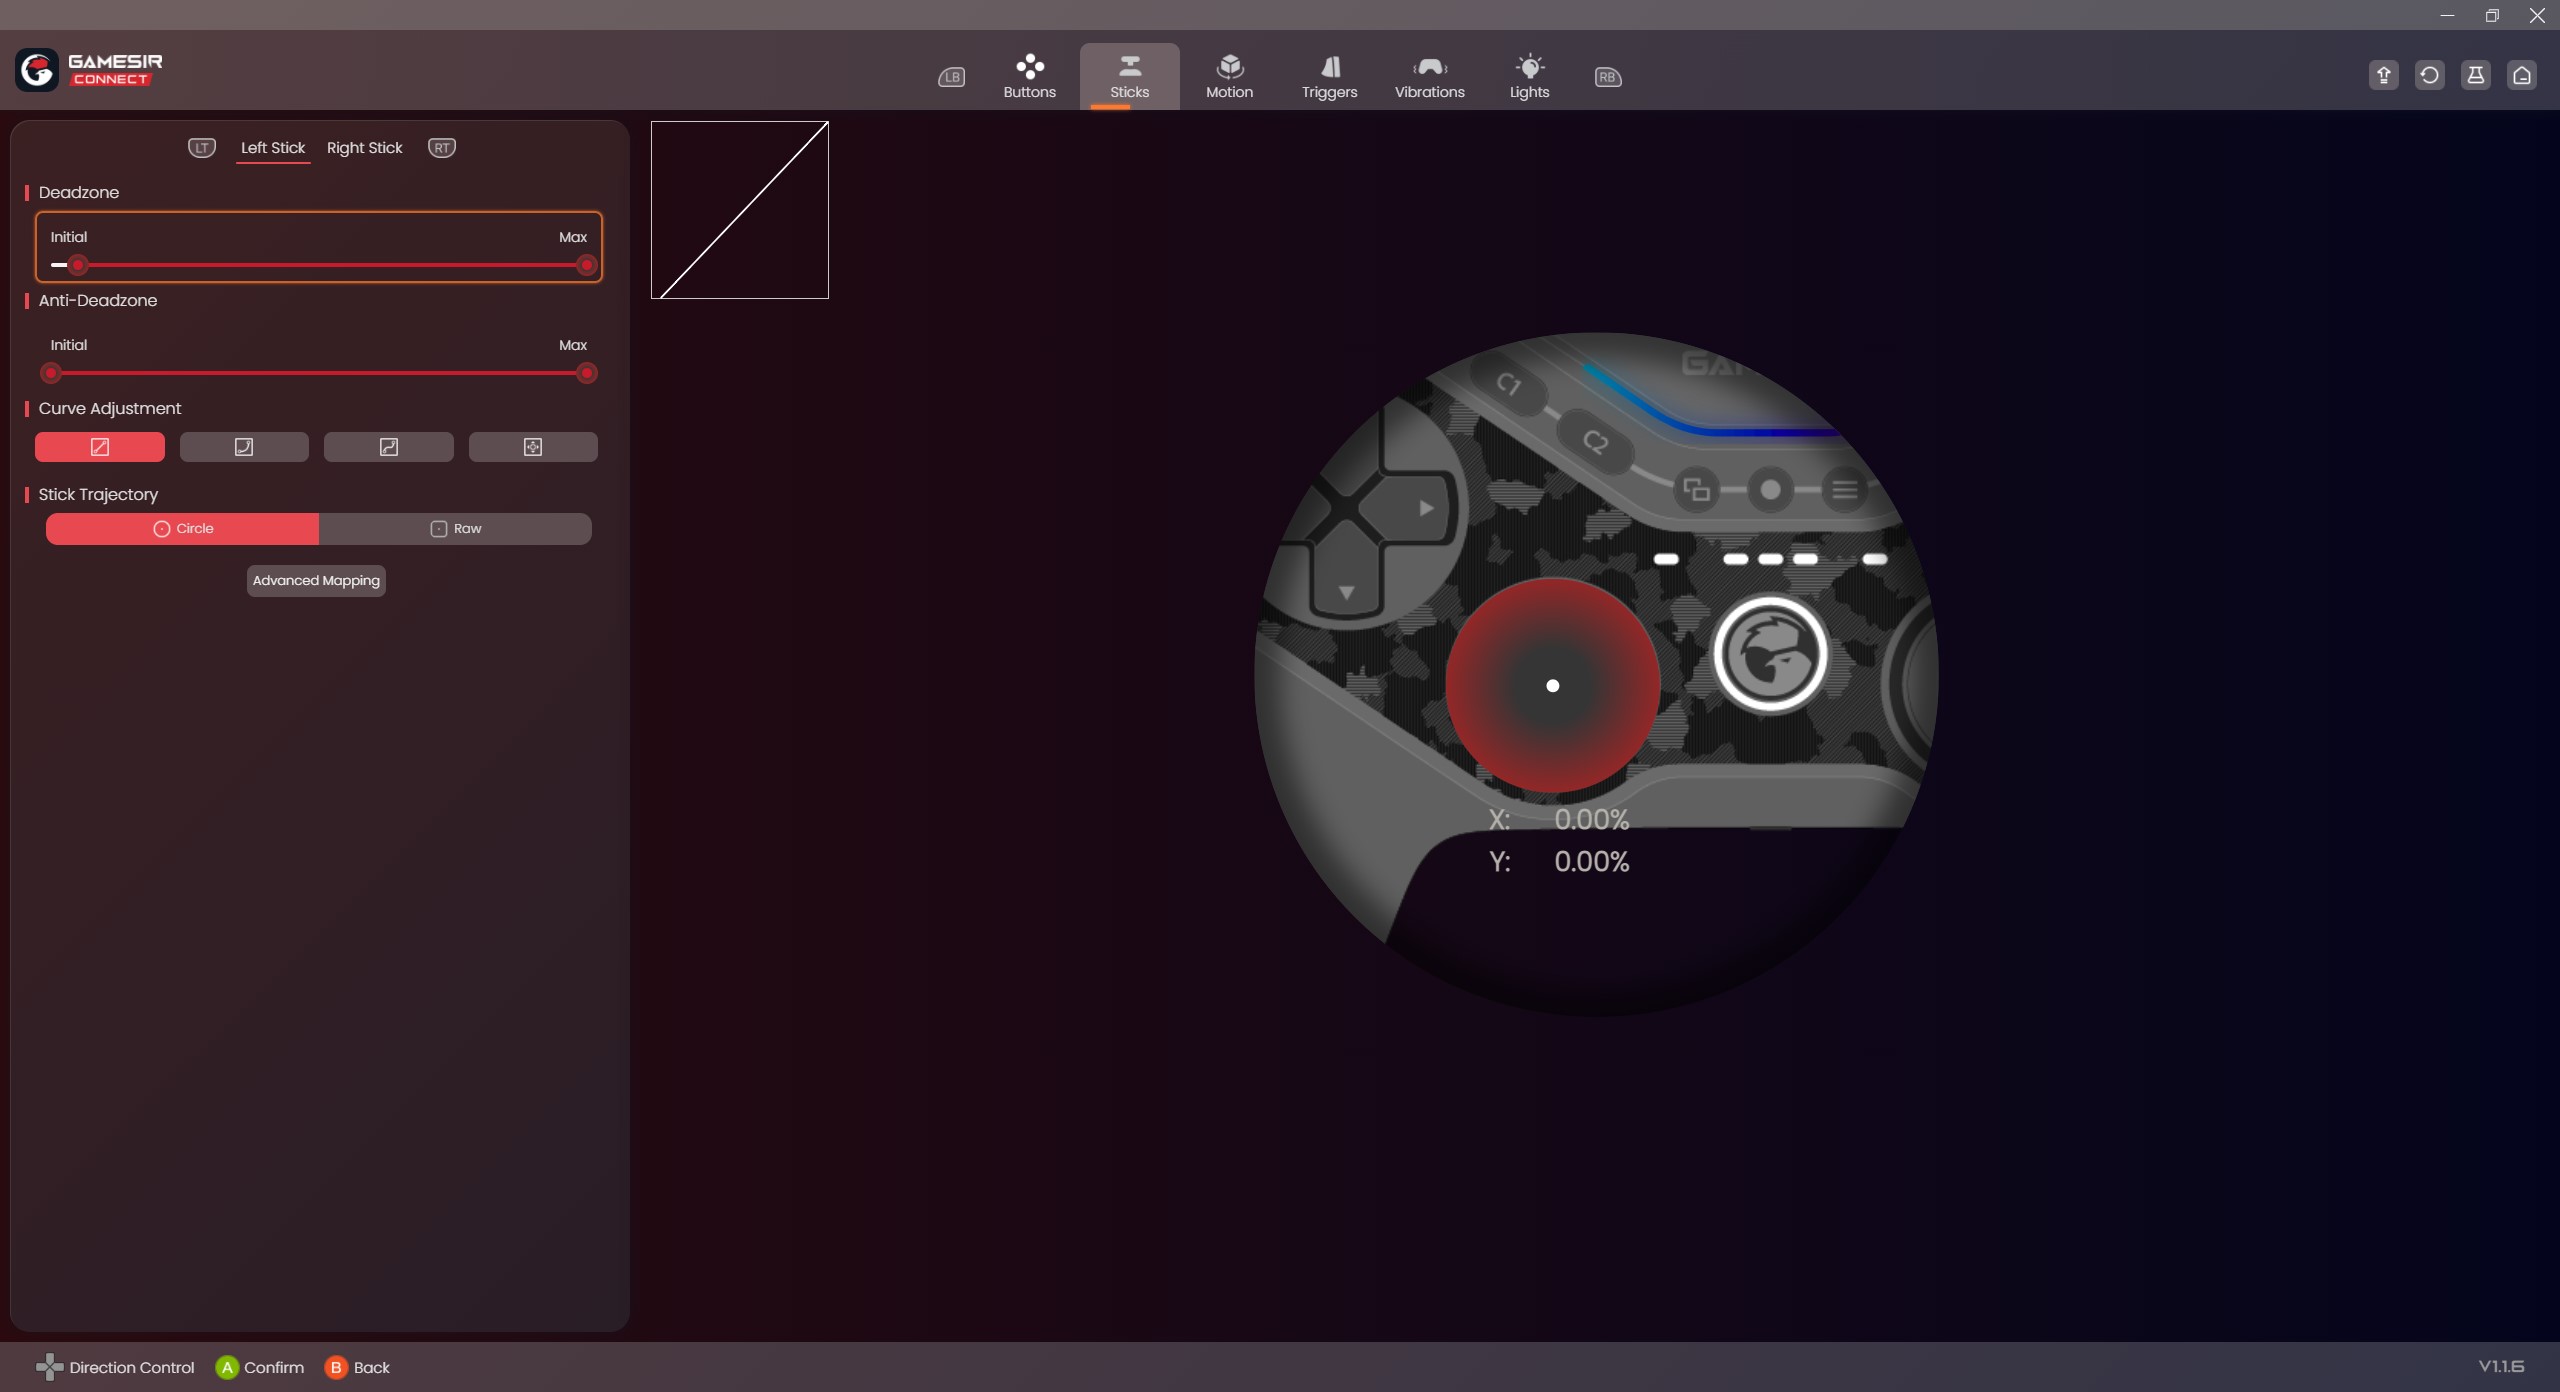This screenshot has height=1392, width=2560.
Task: Click the Stick Trajectory section heading
Action: coord(98,494)
